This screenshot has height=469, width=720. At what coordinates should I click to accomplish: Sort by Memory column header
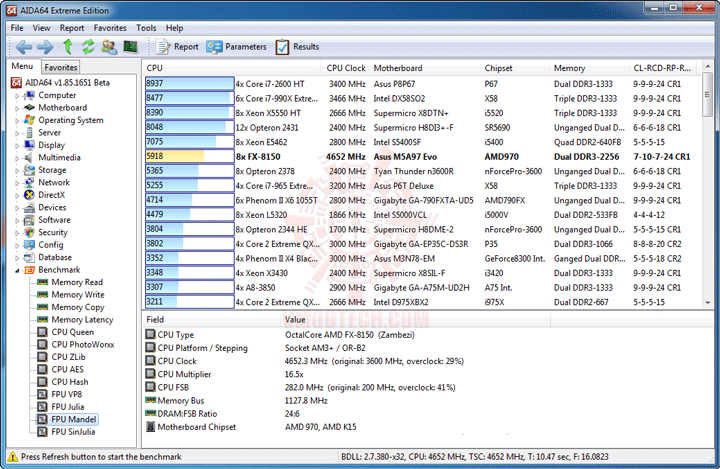pos(590,68)
